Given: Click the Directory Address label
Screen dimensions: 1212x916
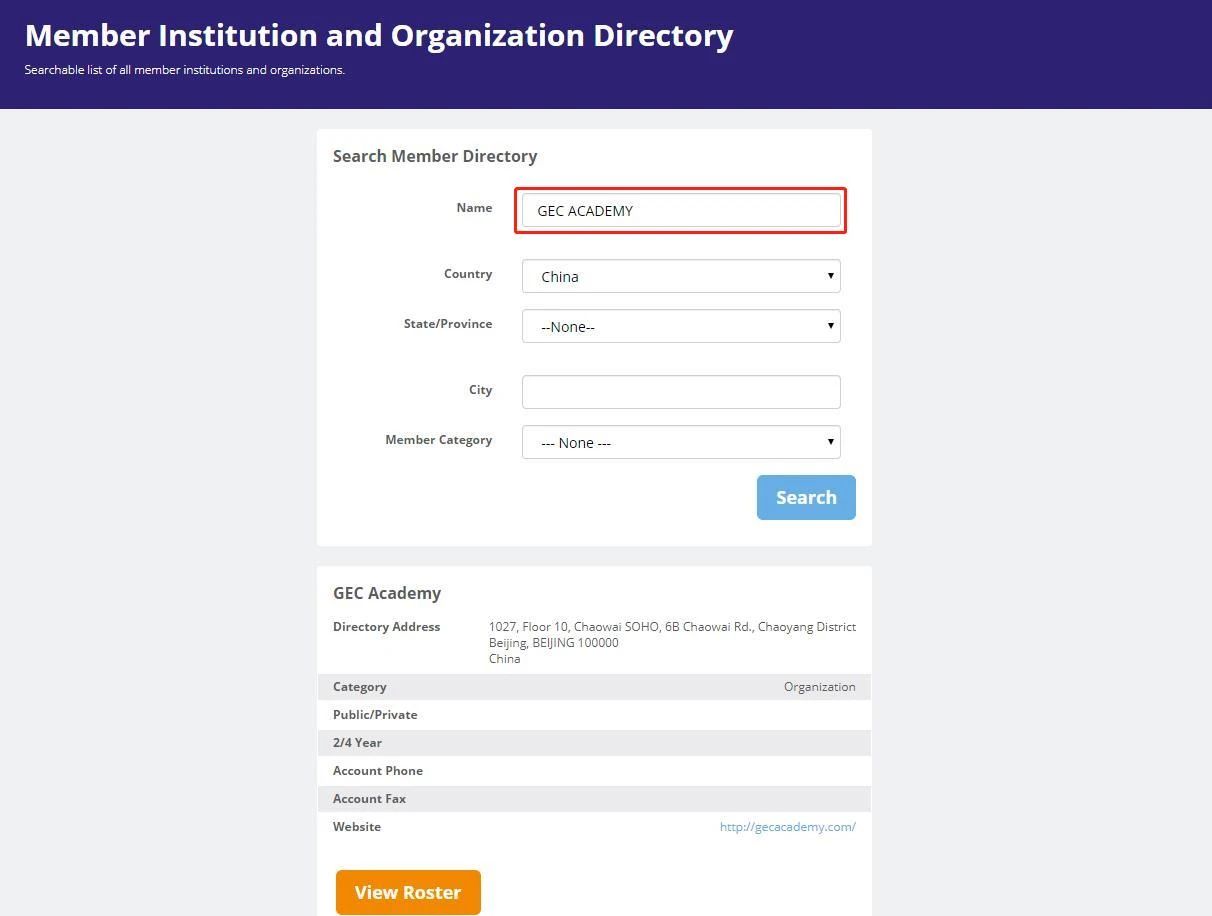Looking at the screenshot, I should coord(387,627).
